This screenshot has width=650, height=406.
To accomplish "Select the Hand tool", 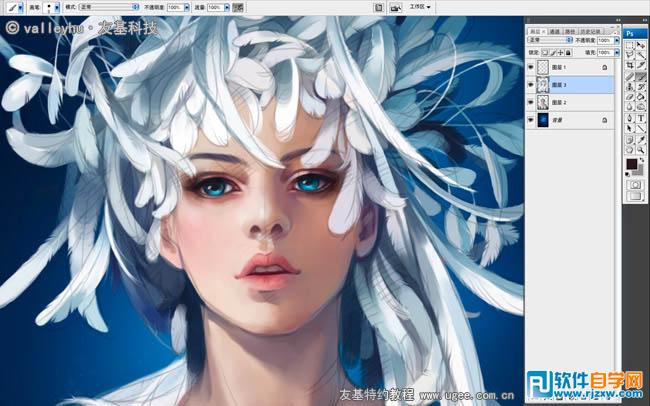I will click(x=629, y=150).
